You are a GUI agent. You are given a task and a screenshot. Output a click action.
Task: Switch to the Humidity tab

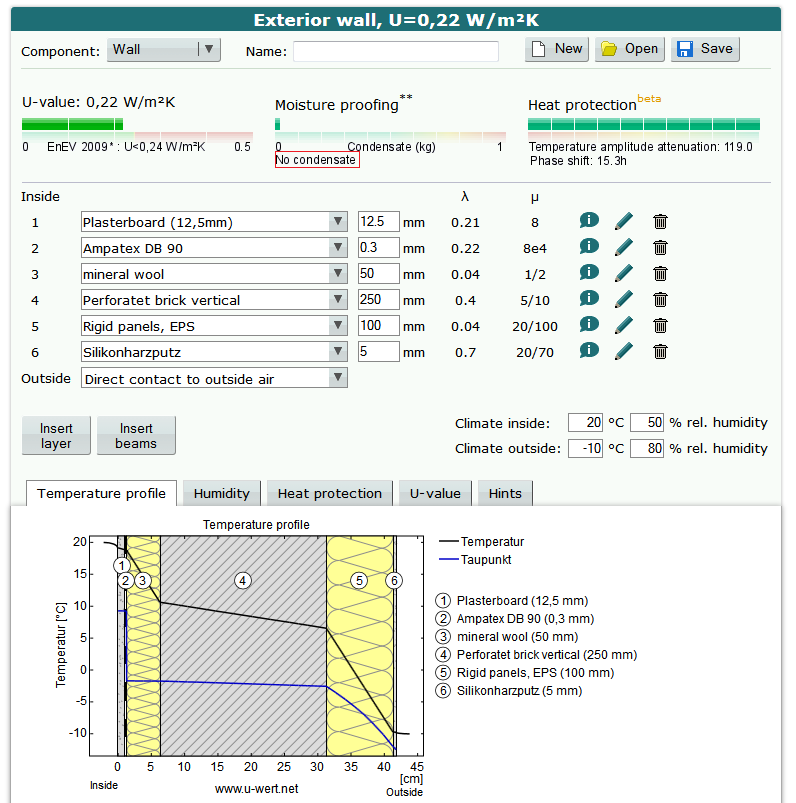pyautogui.click(x=221, y=493)
